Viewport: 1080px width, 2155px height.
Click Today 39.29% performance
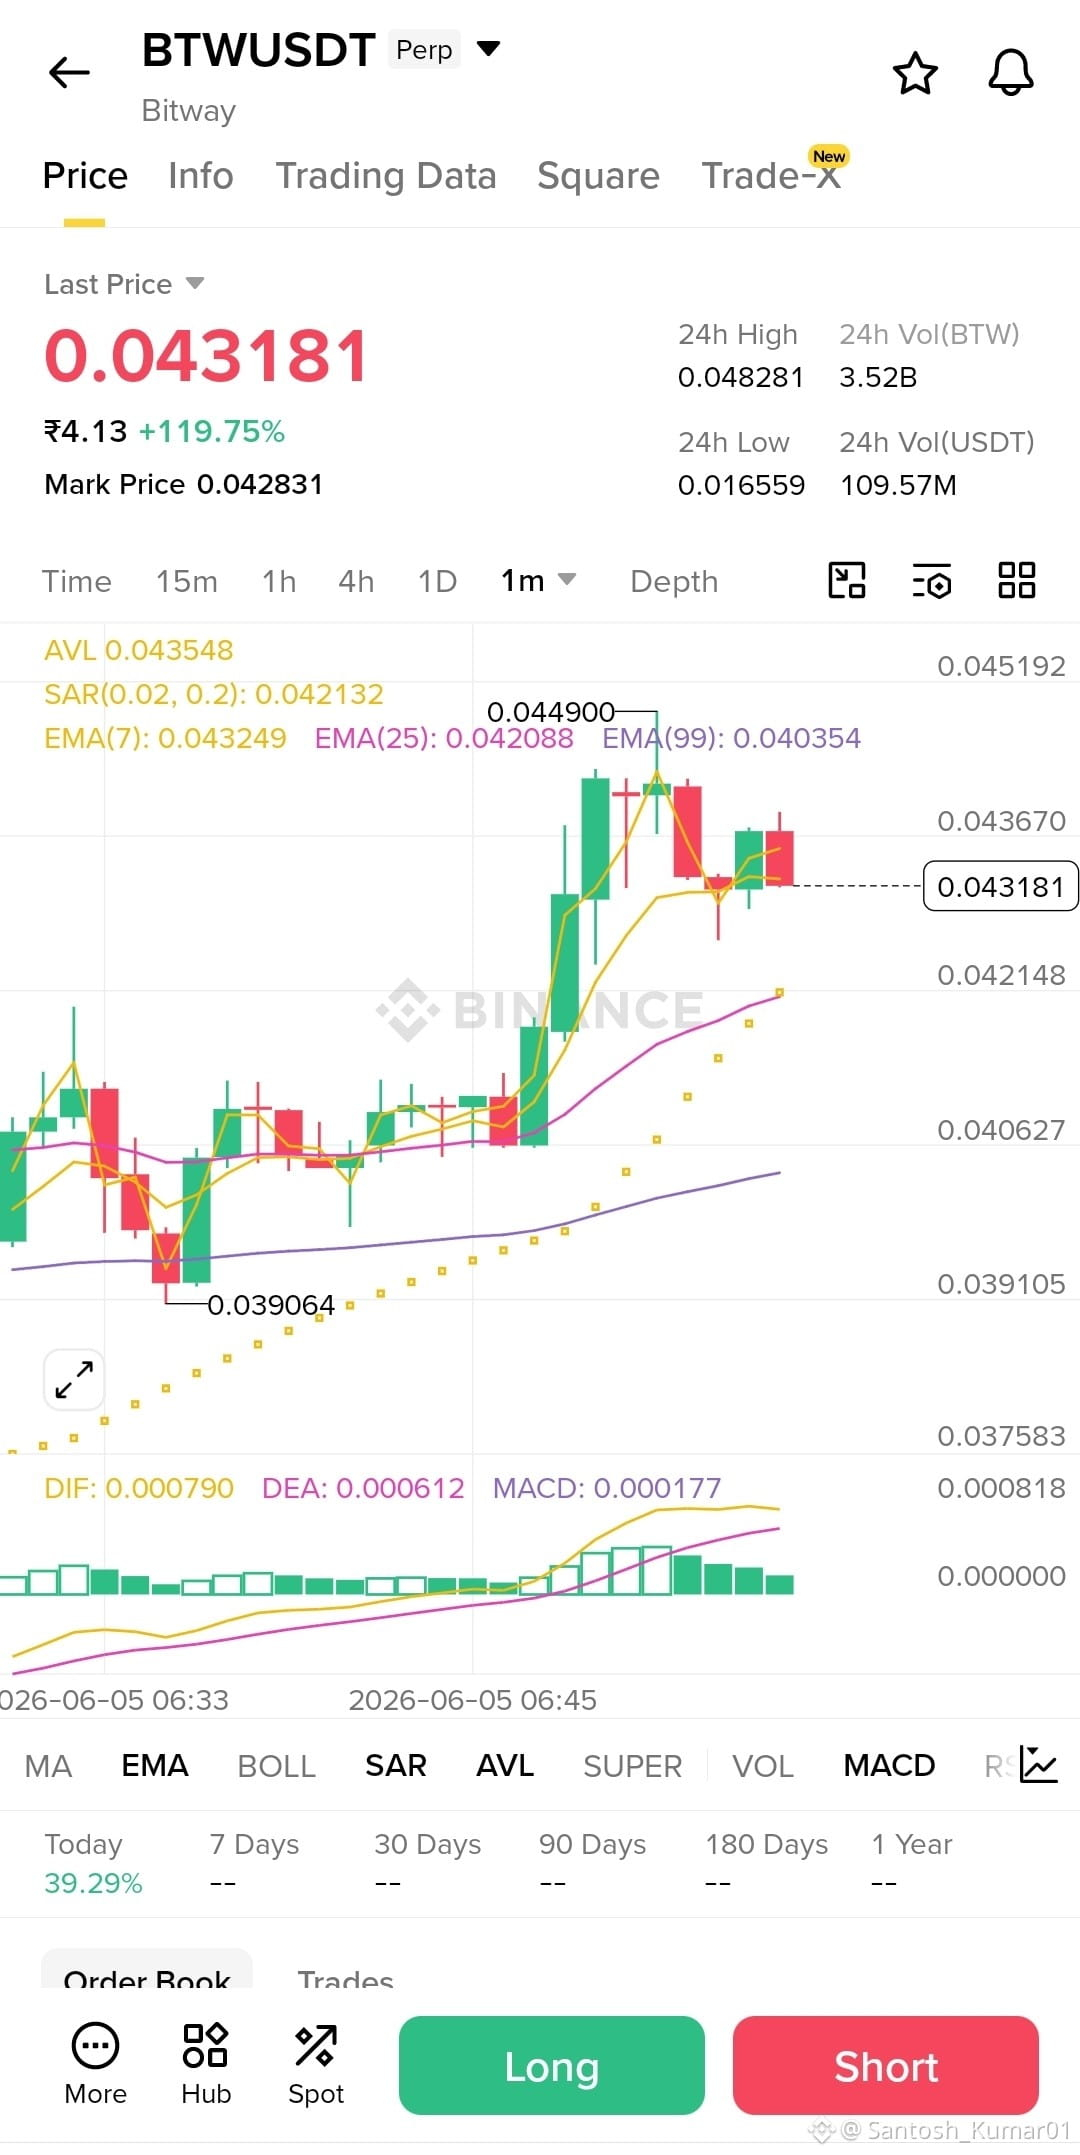point(93,1863)
